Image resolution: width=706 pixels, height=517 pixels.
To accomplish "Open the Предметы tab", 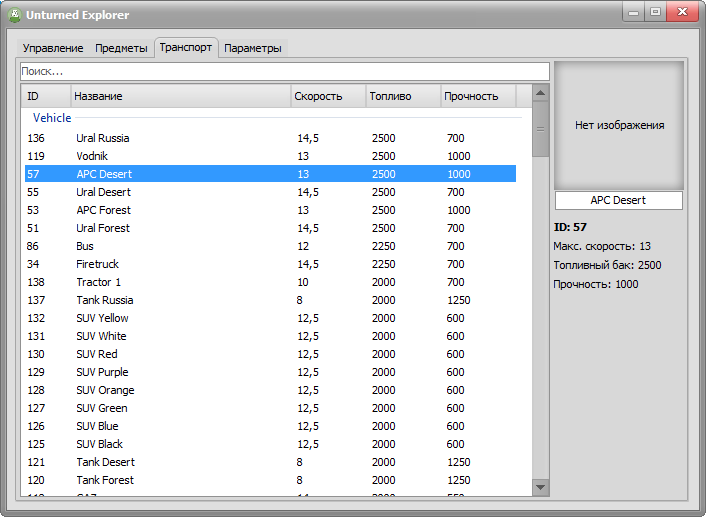I will click(121, 48).
